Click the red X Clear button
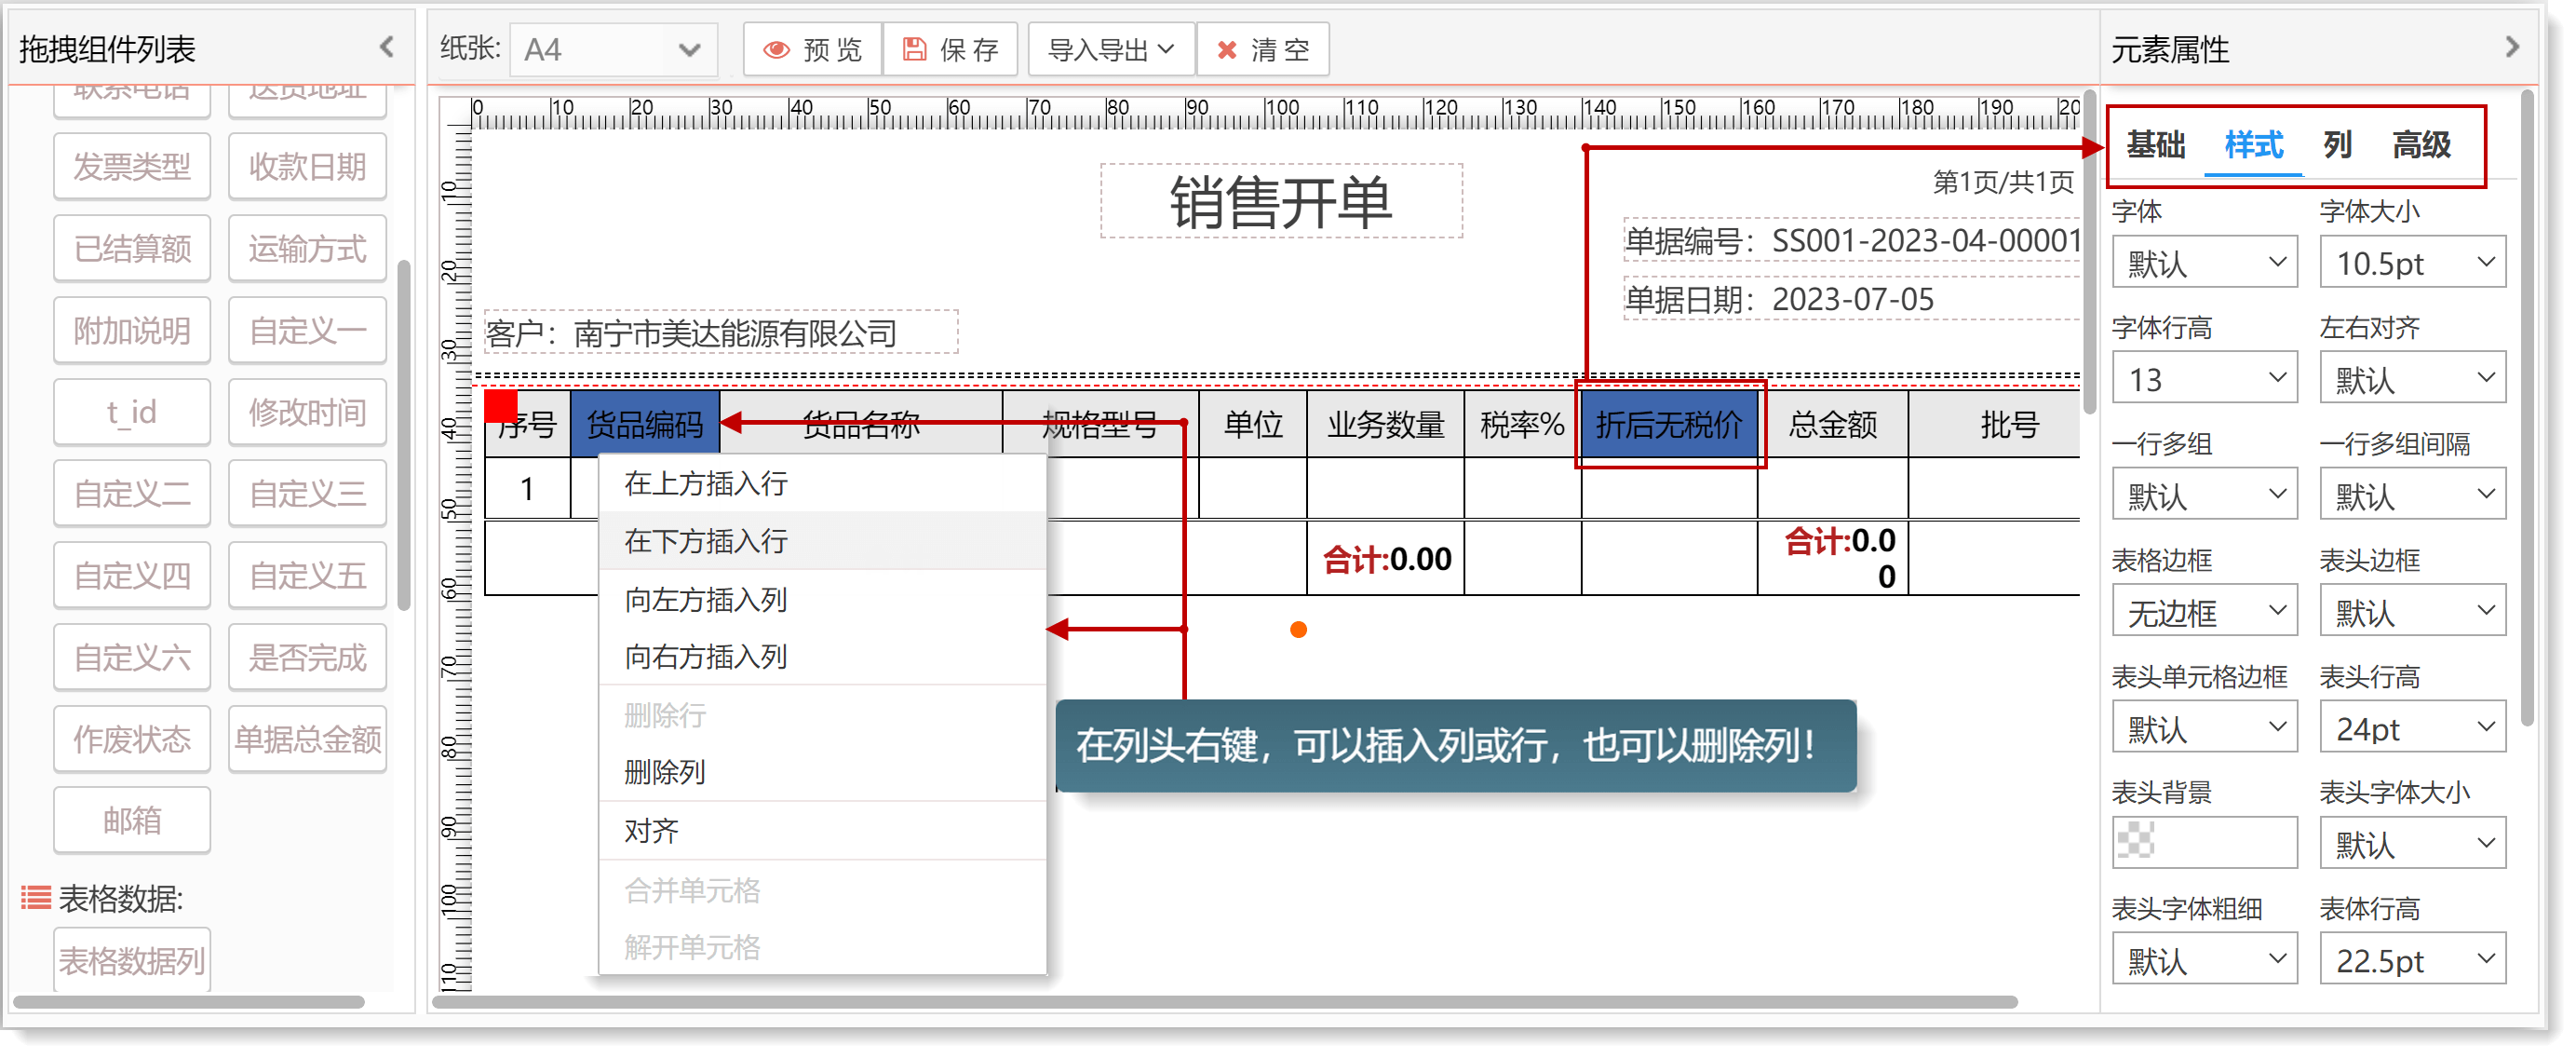Image resolution: width=2576 pixels, height=1058 pixels. tap(1262, 50)
